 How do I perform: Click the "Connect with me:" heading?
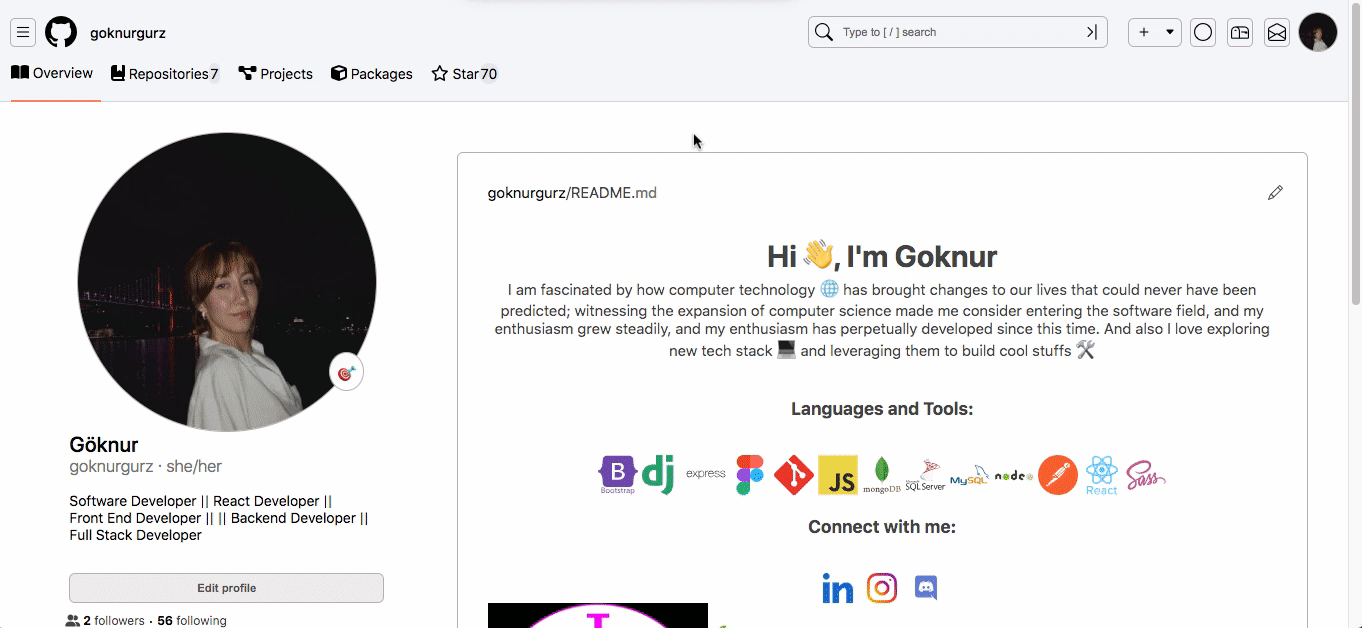(882, 526)
